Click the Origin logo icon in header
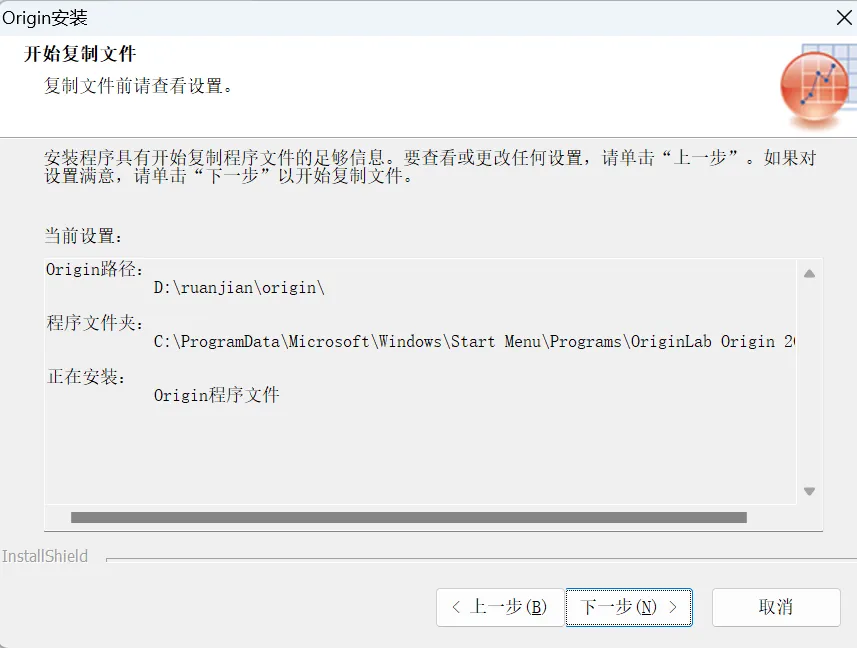Screen dimensions: 857x648 pyautogui.click(x=818, y=87)
